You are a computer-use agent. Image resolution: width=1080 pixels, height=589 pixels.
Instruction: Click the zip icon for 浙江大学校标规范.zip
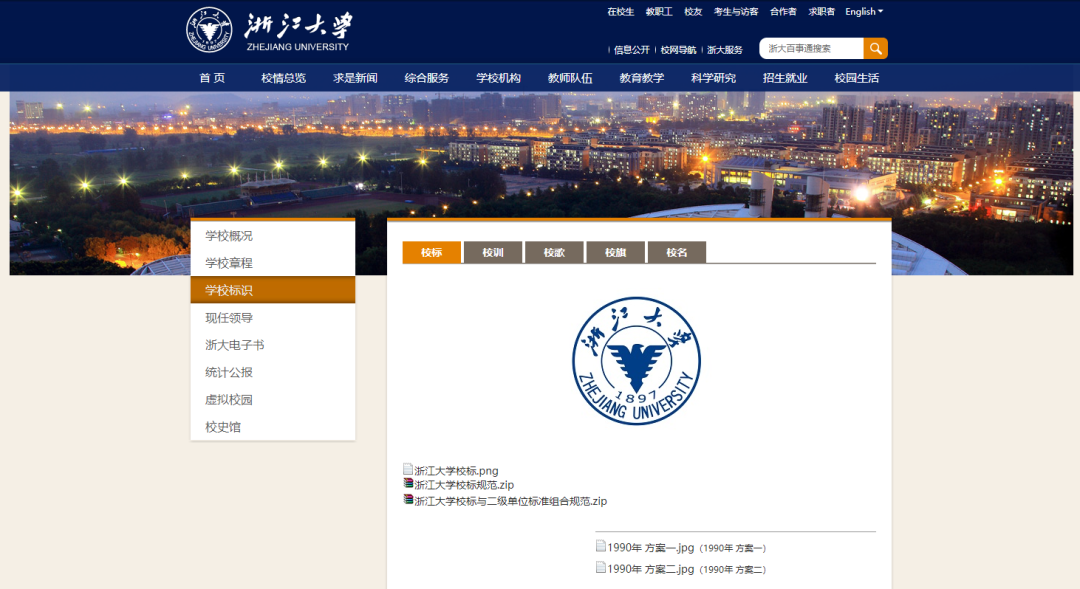tap(408, 484)
